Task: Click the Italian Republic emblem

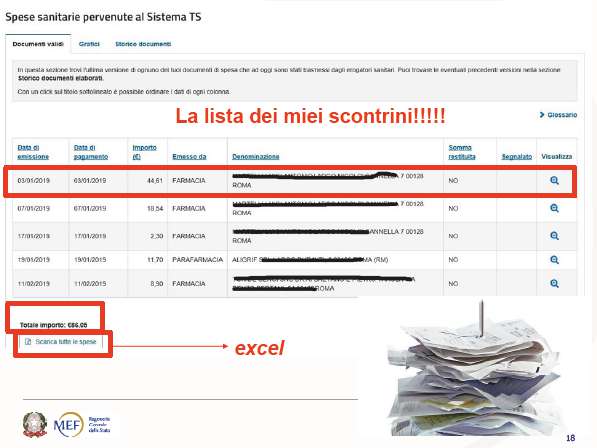Action: [x=35, y=424]
